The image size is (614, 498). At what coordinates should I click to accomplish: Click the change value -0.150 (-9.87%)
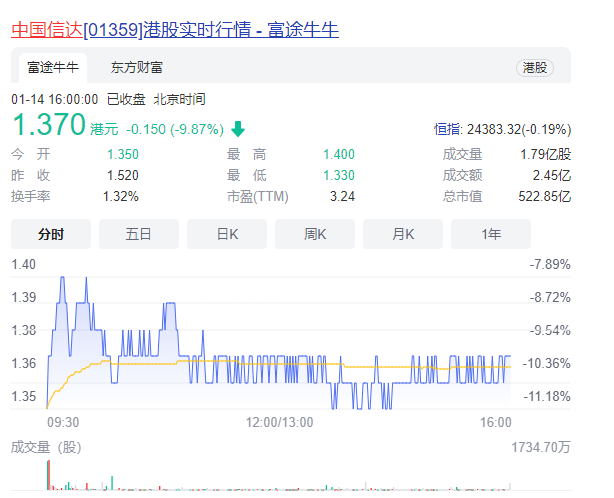[175, 129]
